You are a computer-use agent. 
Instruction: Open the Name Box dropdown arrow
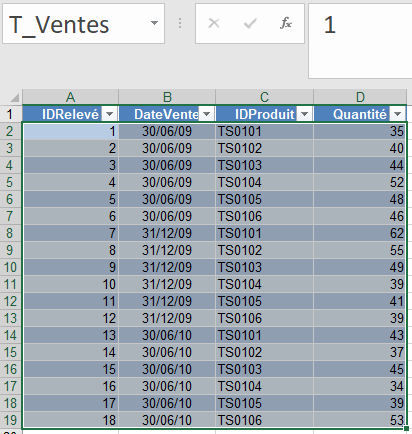click(154, 23)
